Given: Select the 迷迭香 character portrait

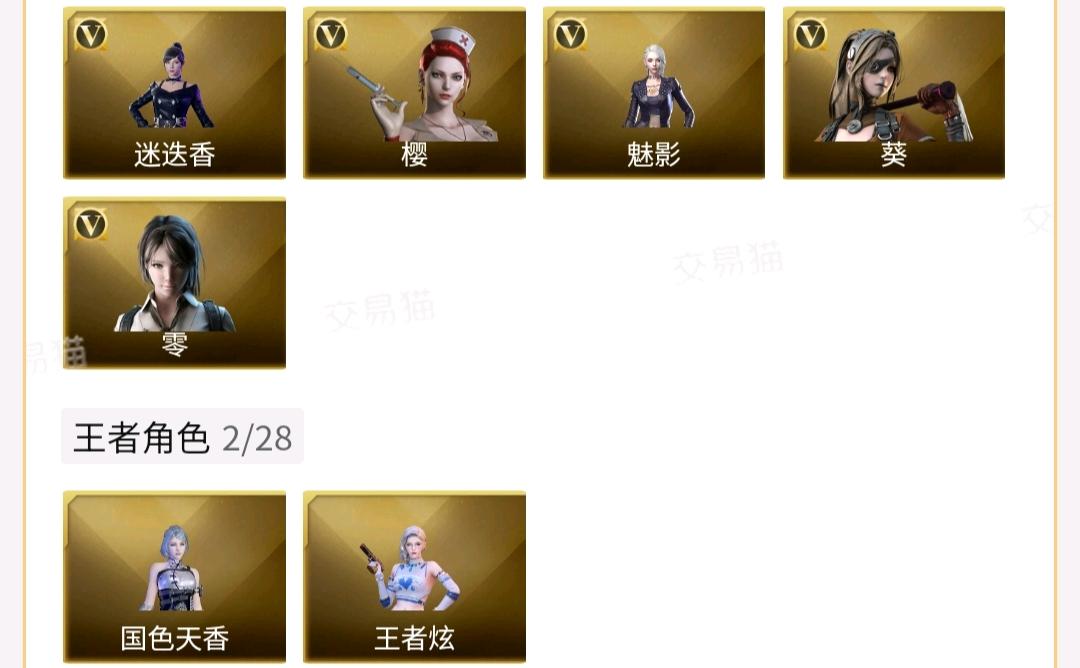Looking at the screenshot, I should [x=172, y=85].
